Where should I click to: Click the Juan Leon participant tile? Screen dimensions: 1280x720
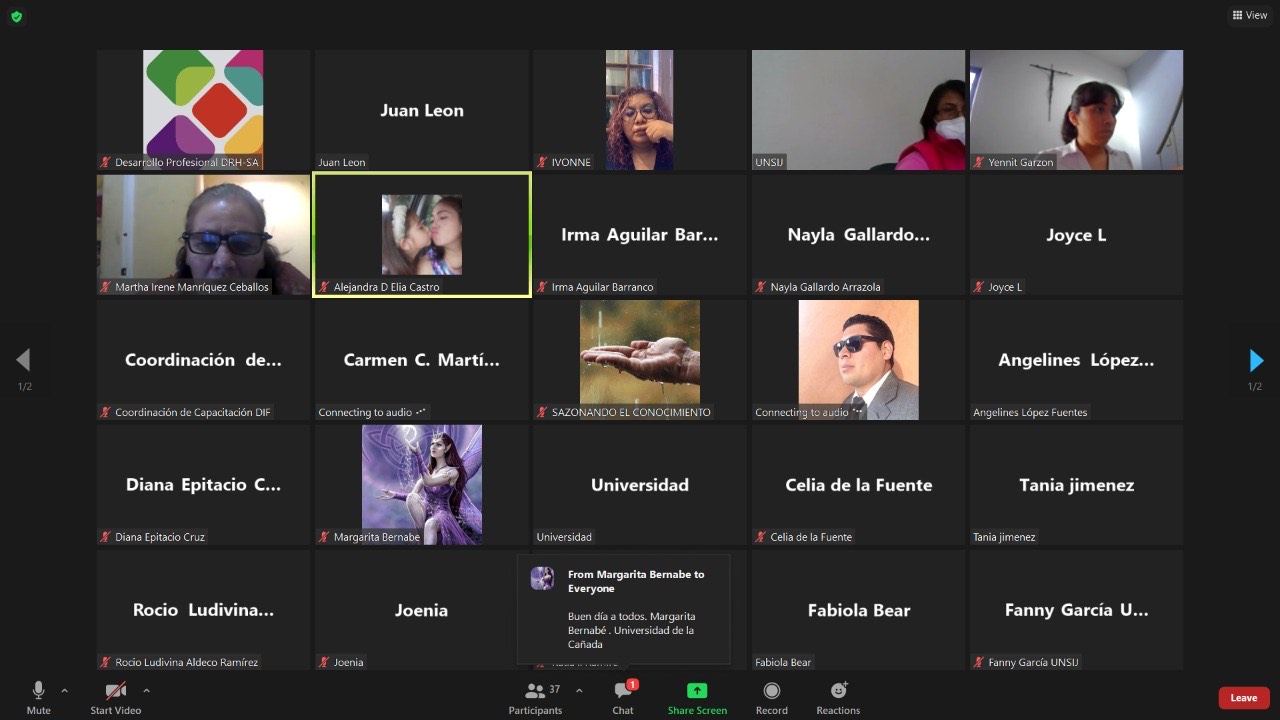(421, 110)
